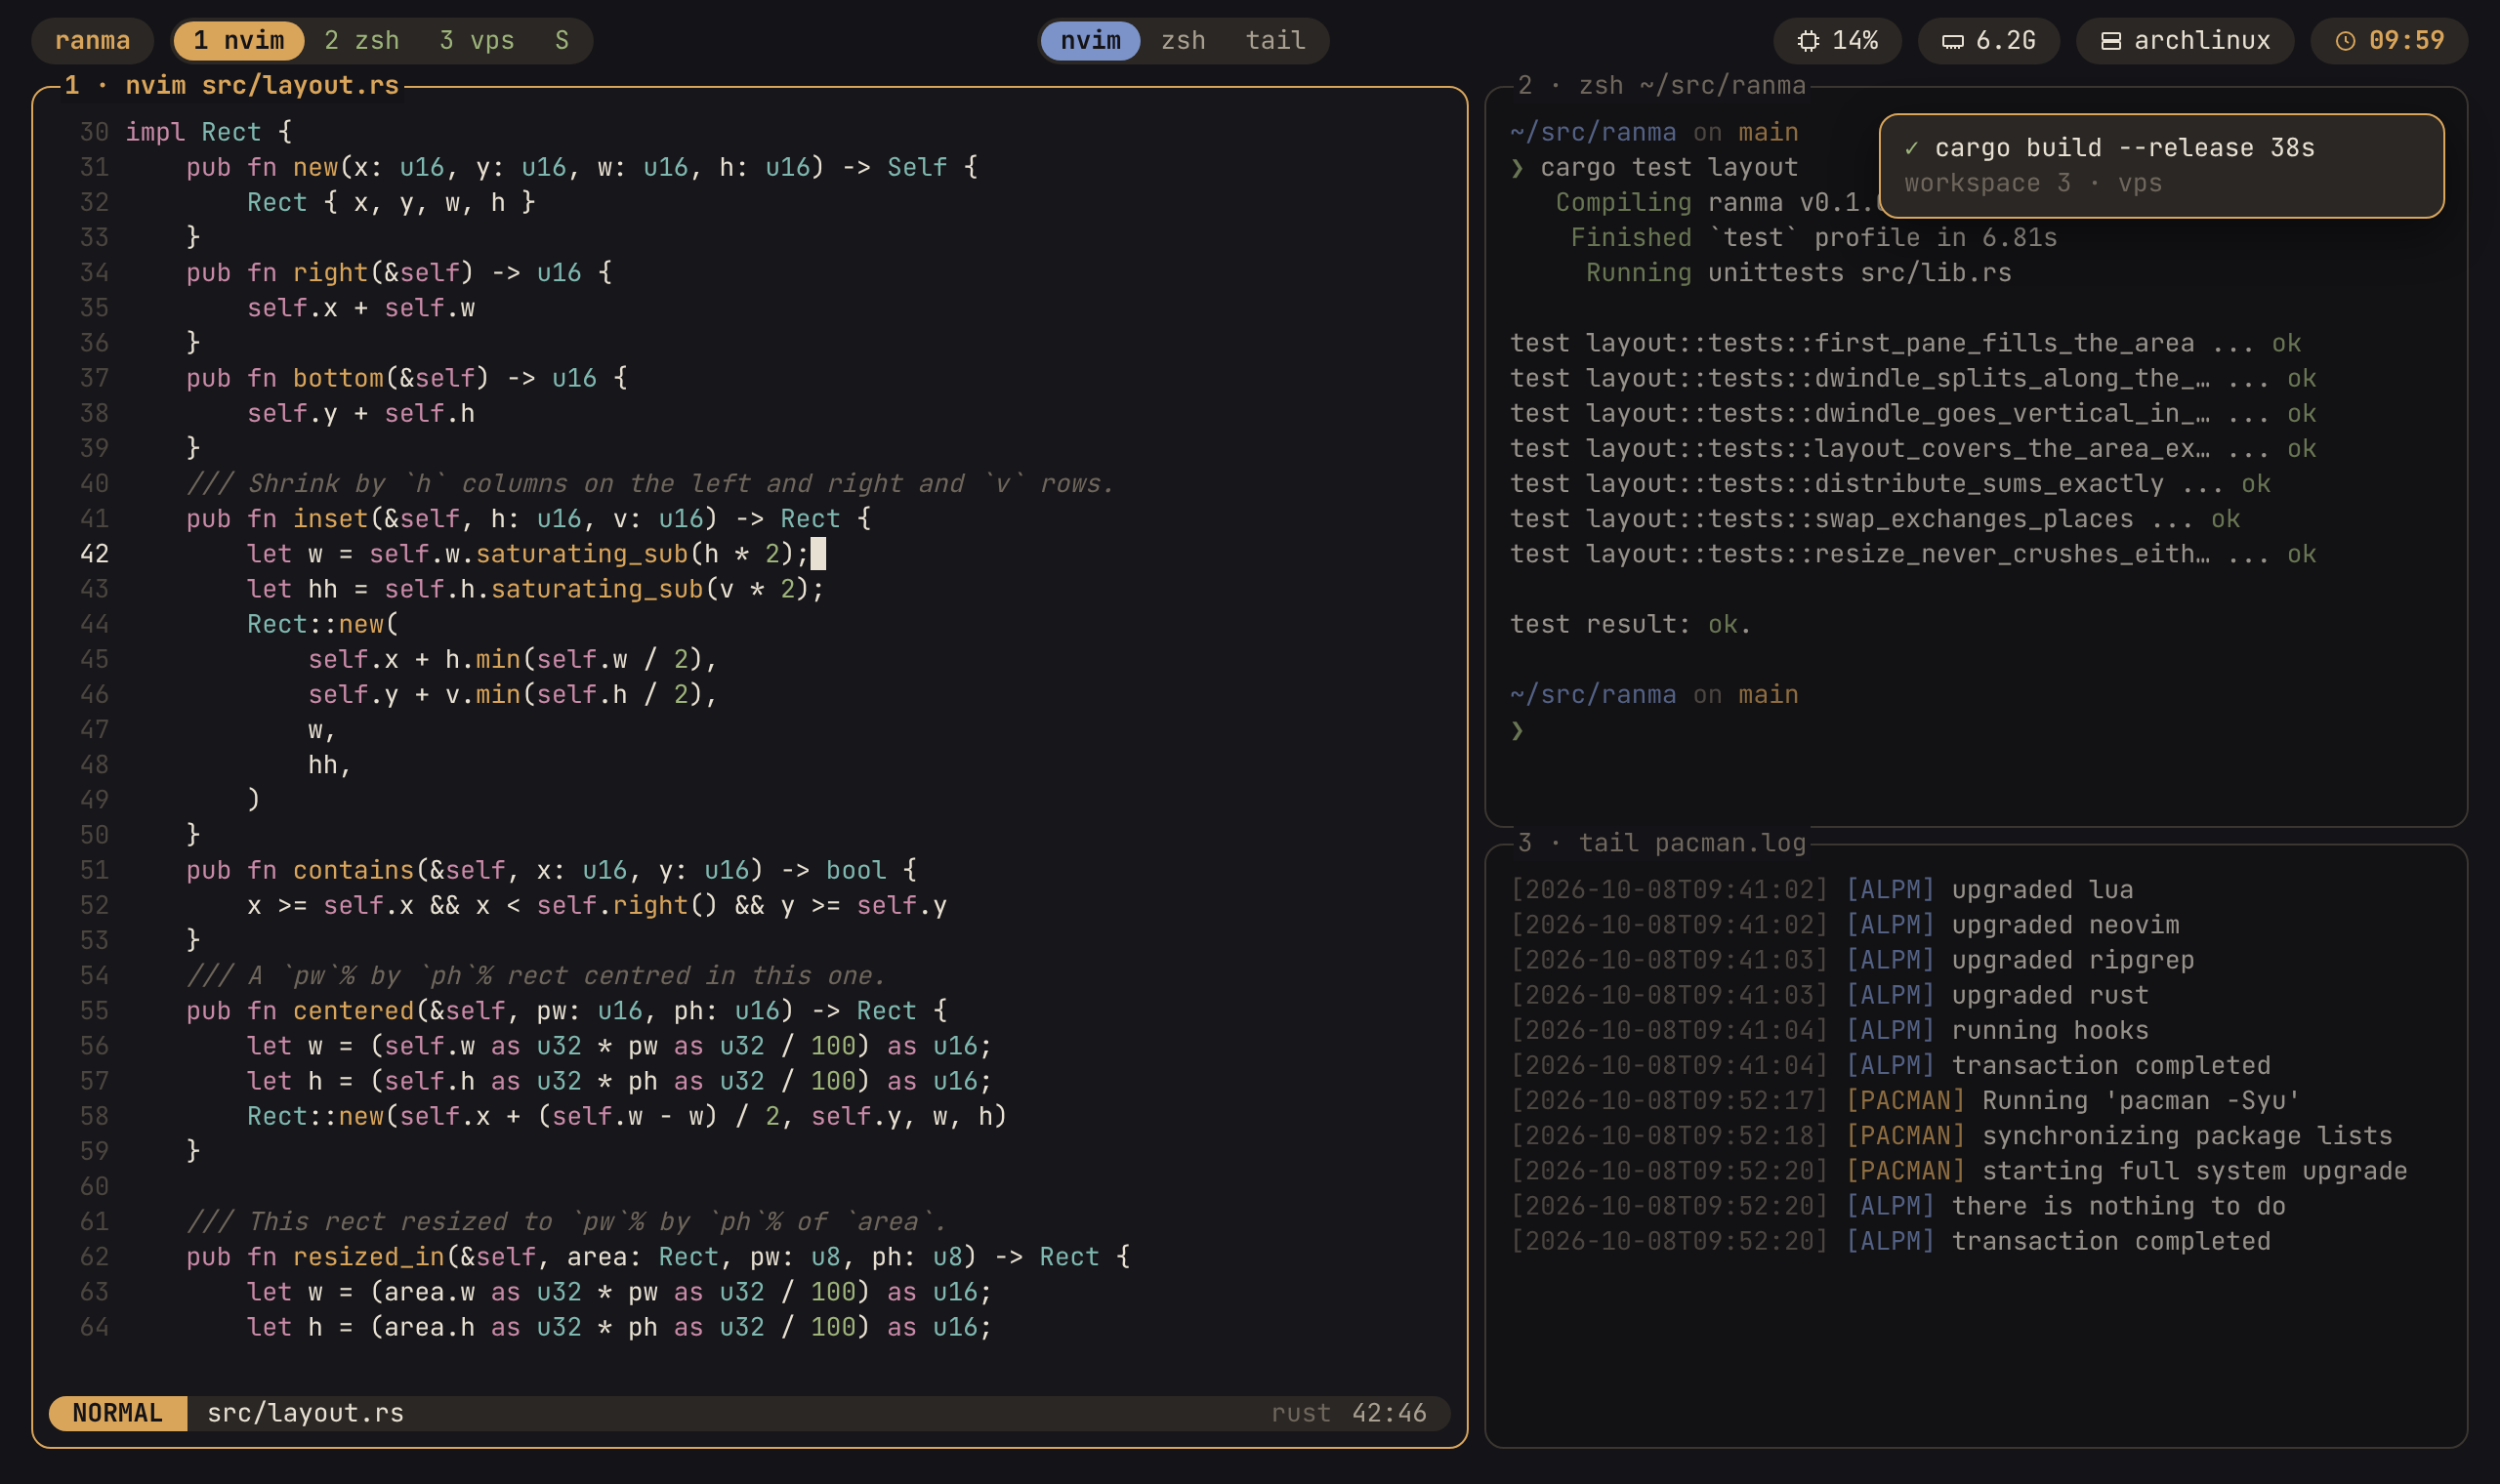2500x1484 pixels.
Task: Click 'starting full system upgrade' log line
Action: [1959, 1171]
